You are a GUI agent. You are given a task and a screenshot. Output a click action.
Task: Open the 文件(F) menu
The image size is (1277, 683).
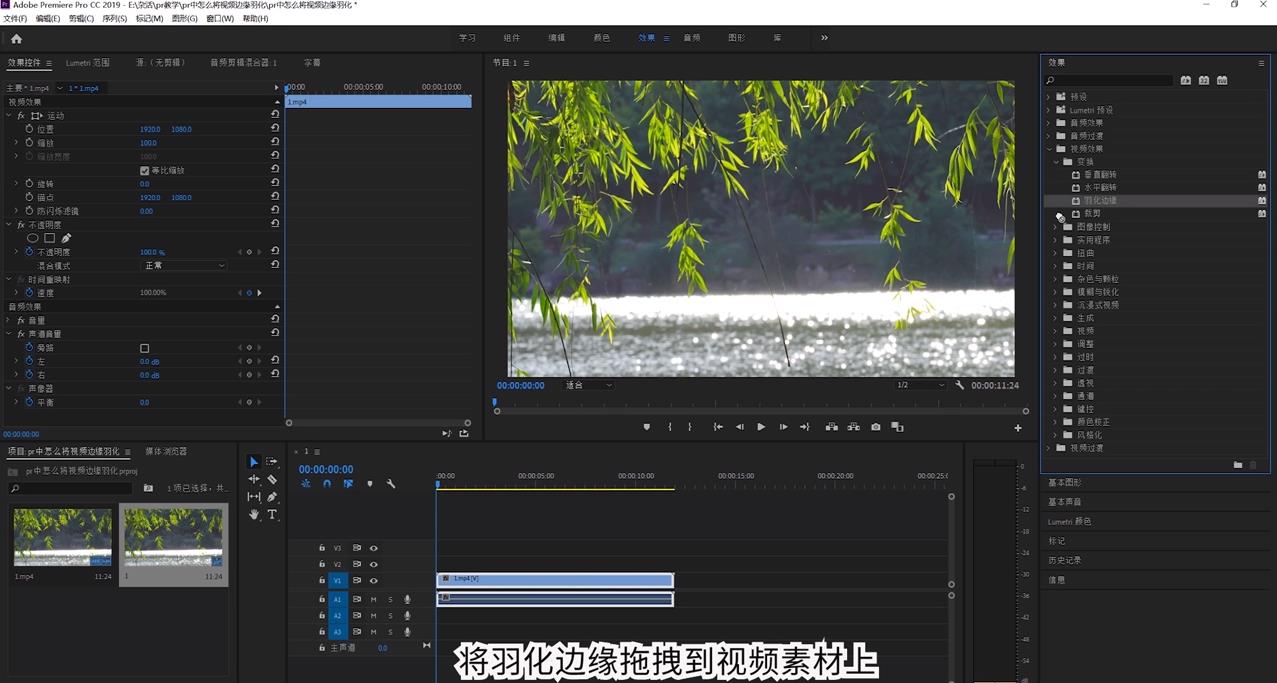[15, 19]
